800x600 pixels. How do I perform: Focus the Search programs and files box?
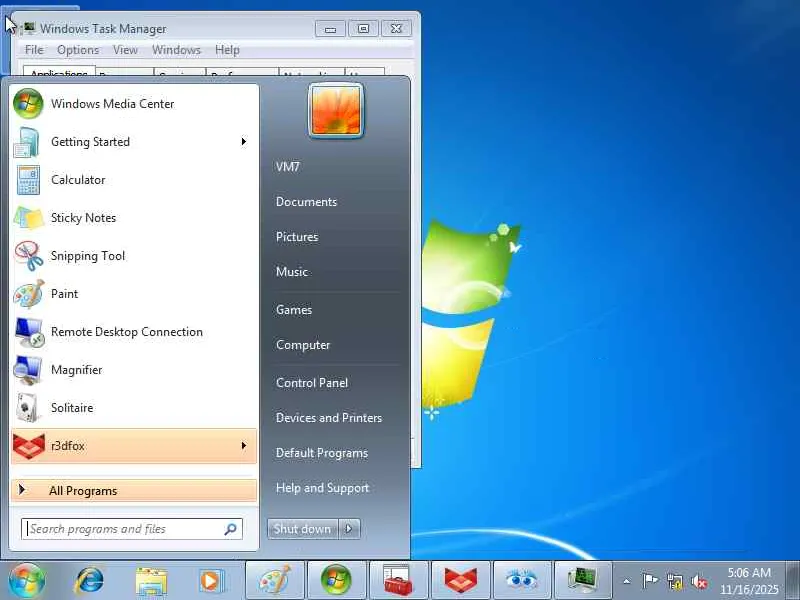coord(132,529)
